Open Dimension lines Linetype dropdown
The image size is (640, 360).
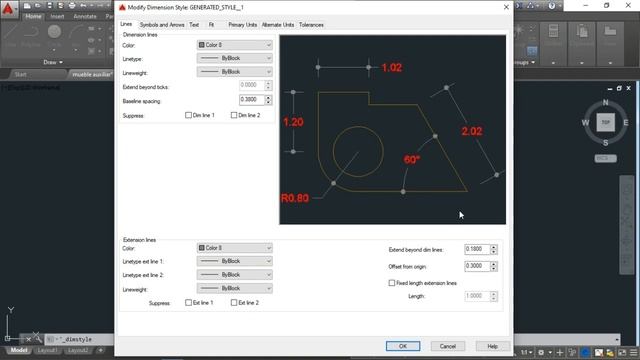tap(235, 58)
